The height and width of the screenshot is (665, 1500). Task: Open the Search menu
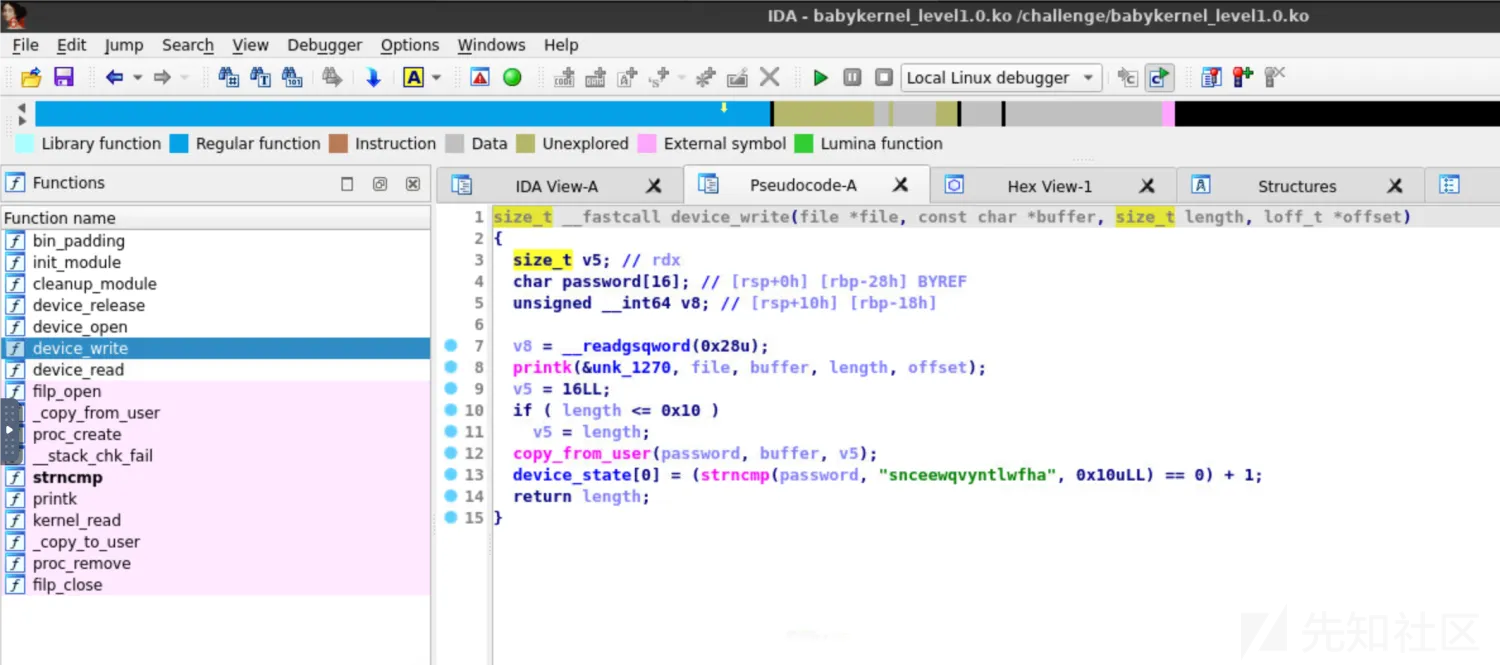coord(188,45)
